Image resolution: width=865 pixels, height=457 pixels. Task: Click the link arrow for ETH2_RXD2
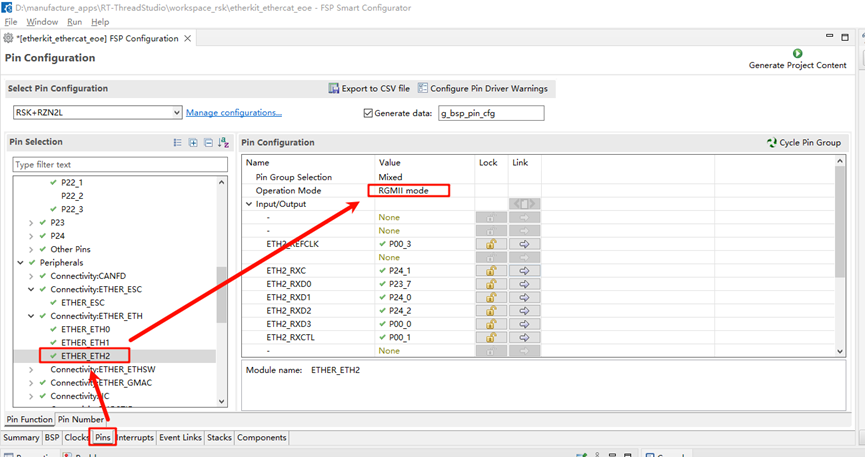[524, 311]
